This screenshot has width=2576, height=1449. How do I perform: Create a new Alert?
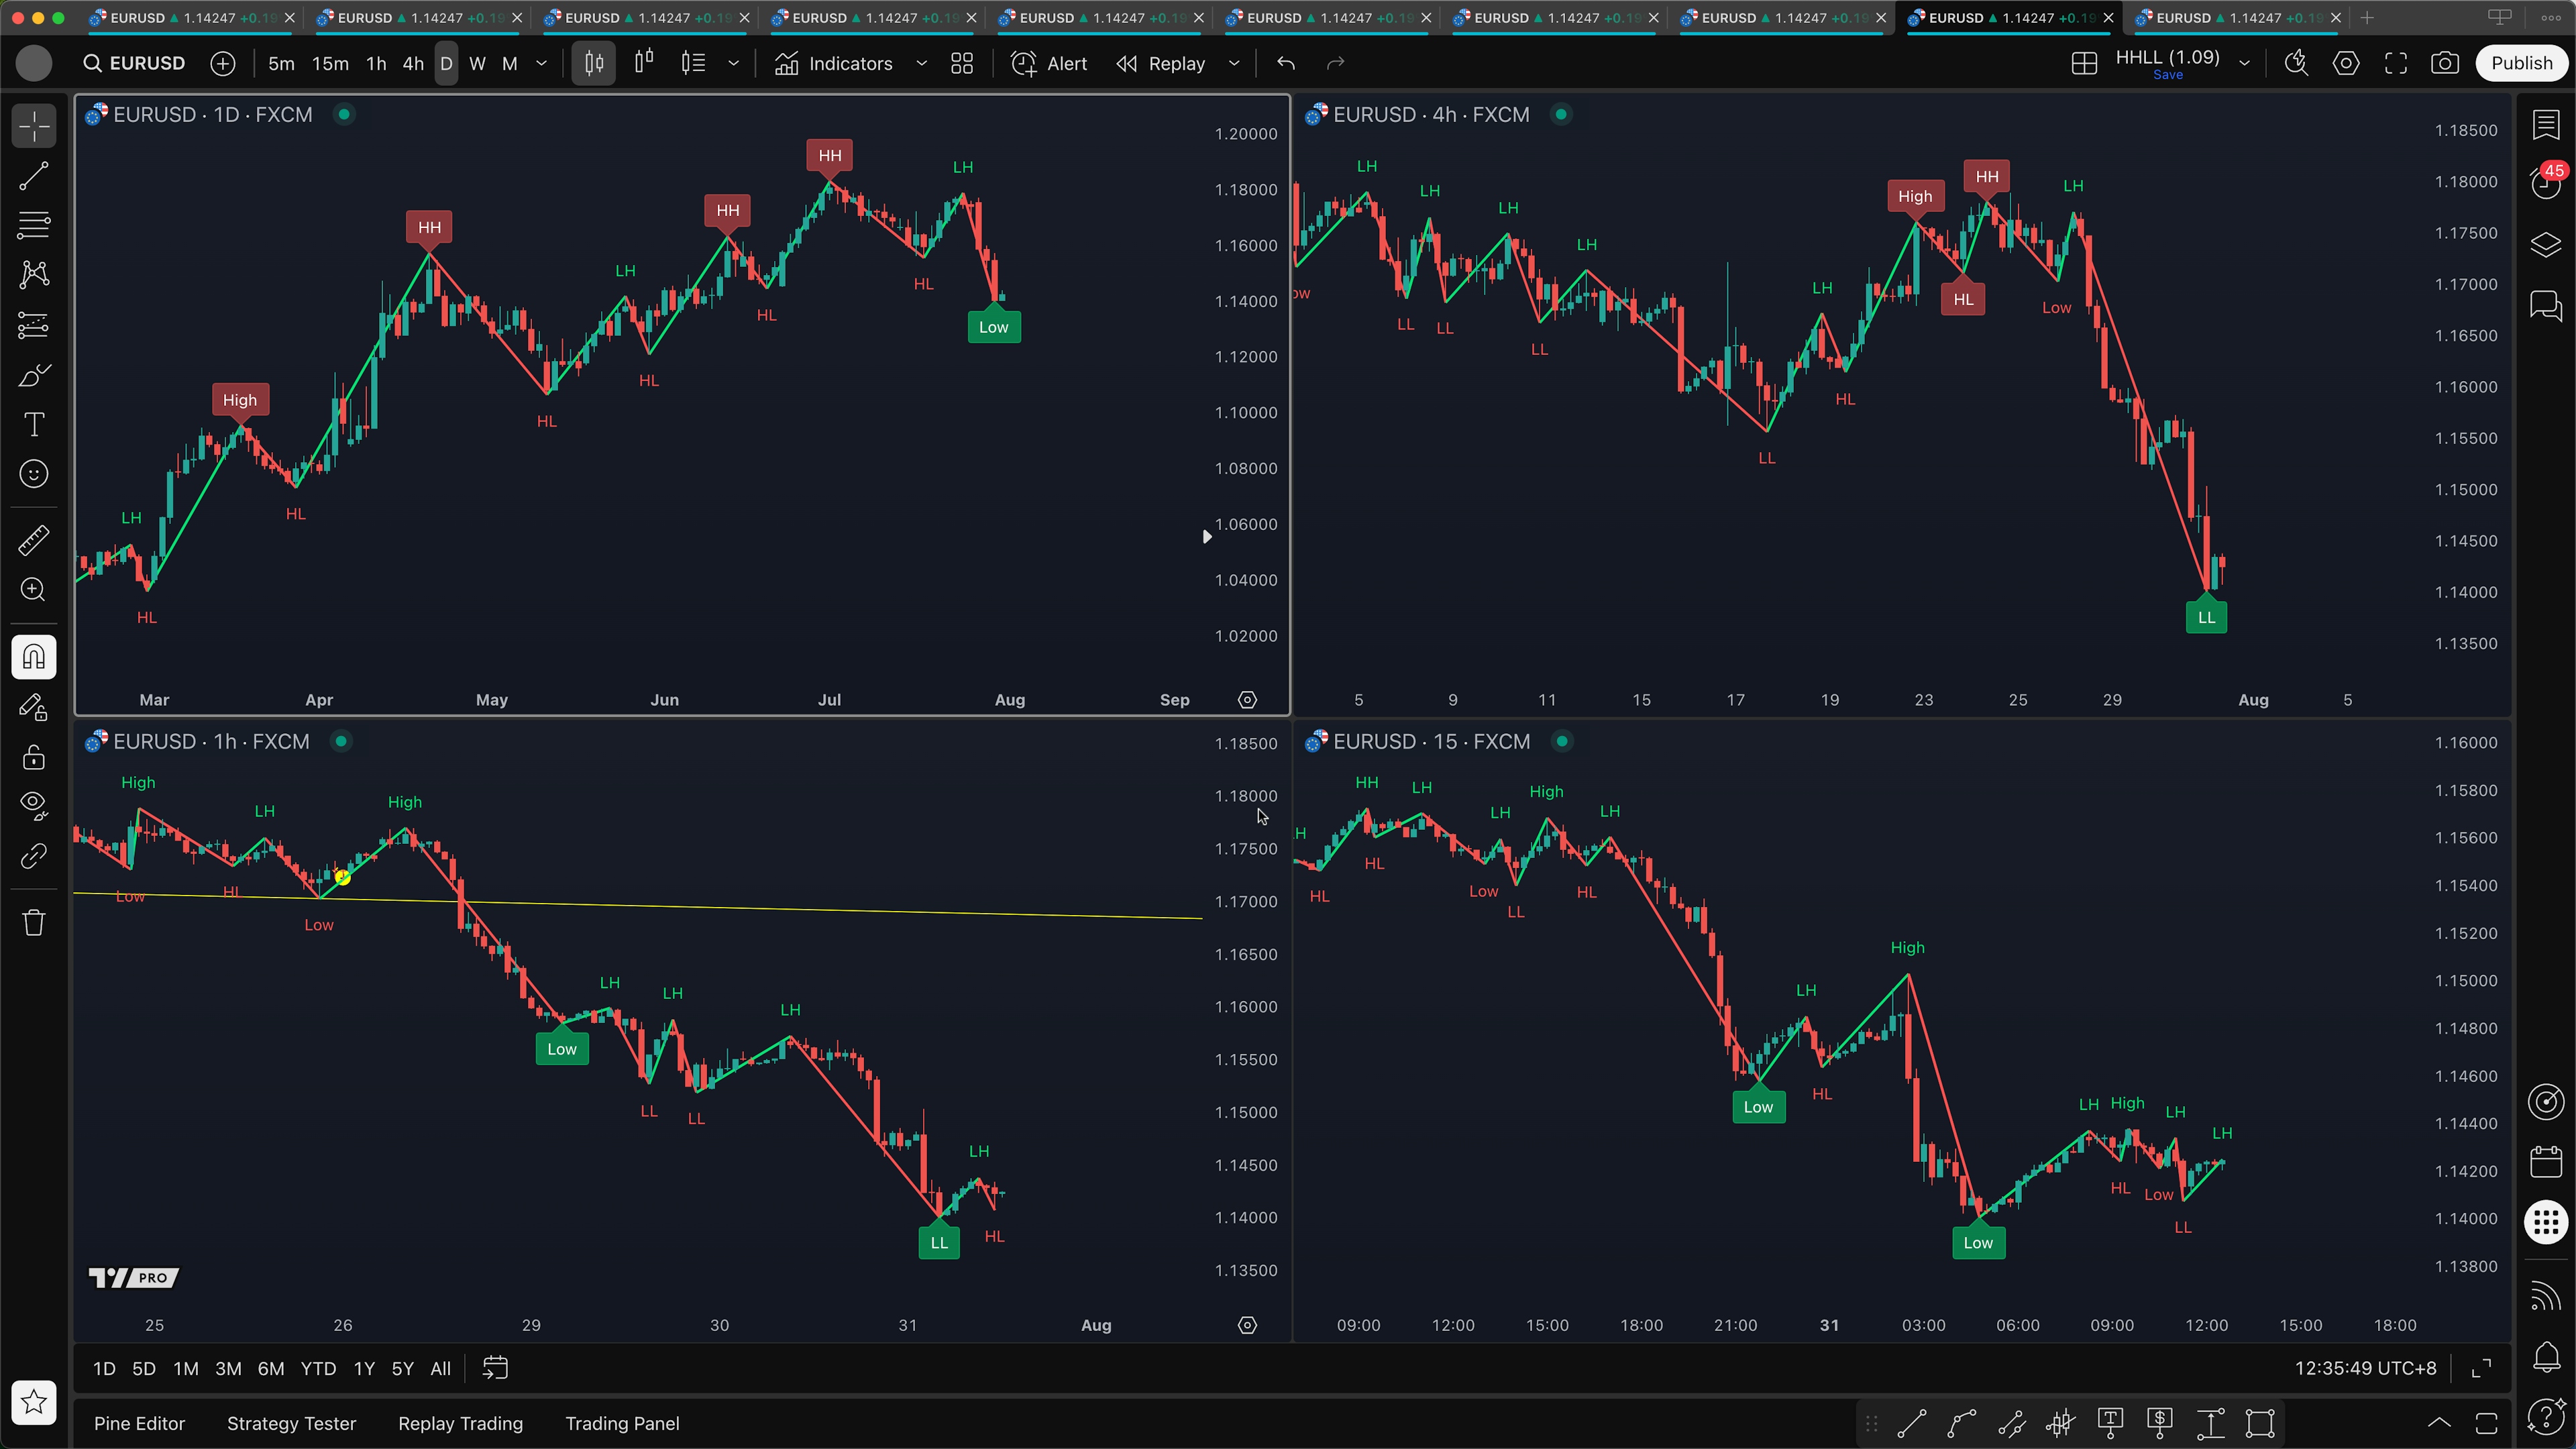[1049, 63]
